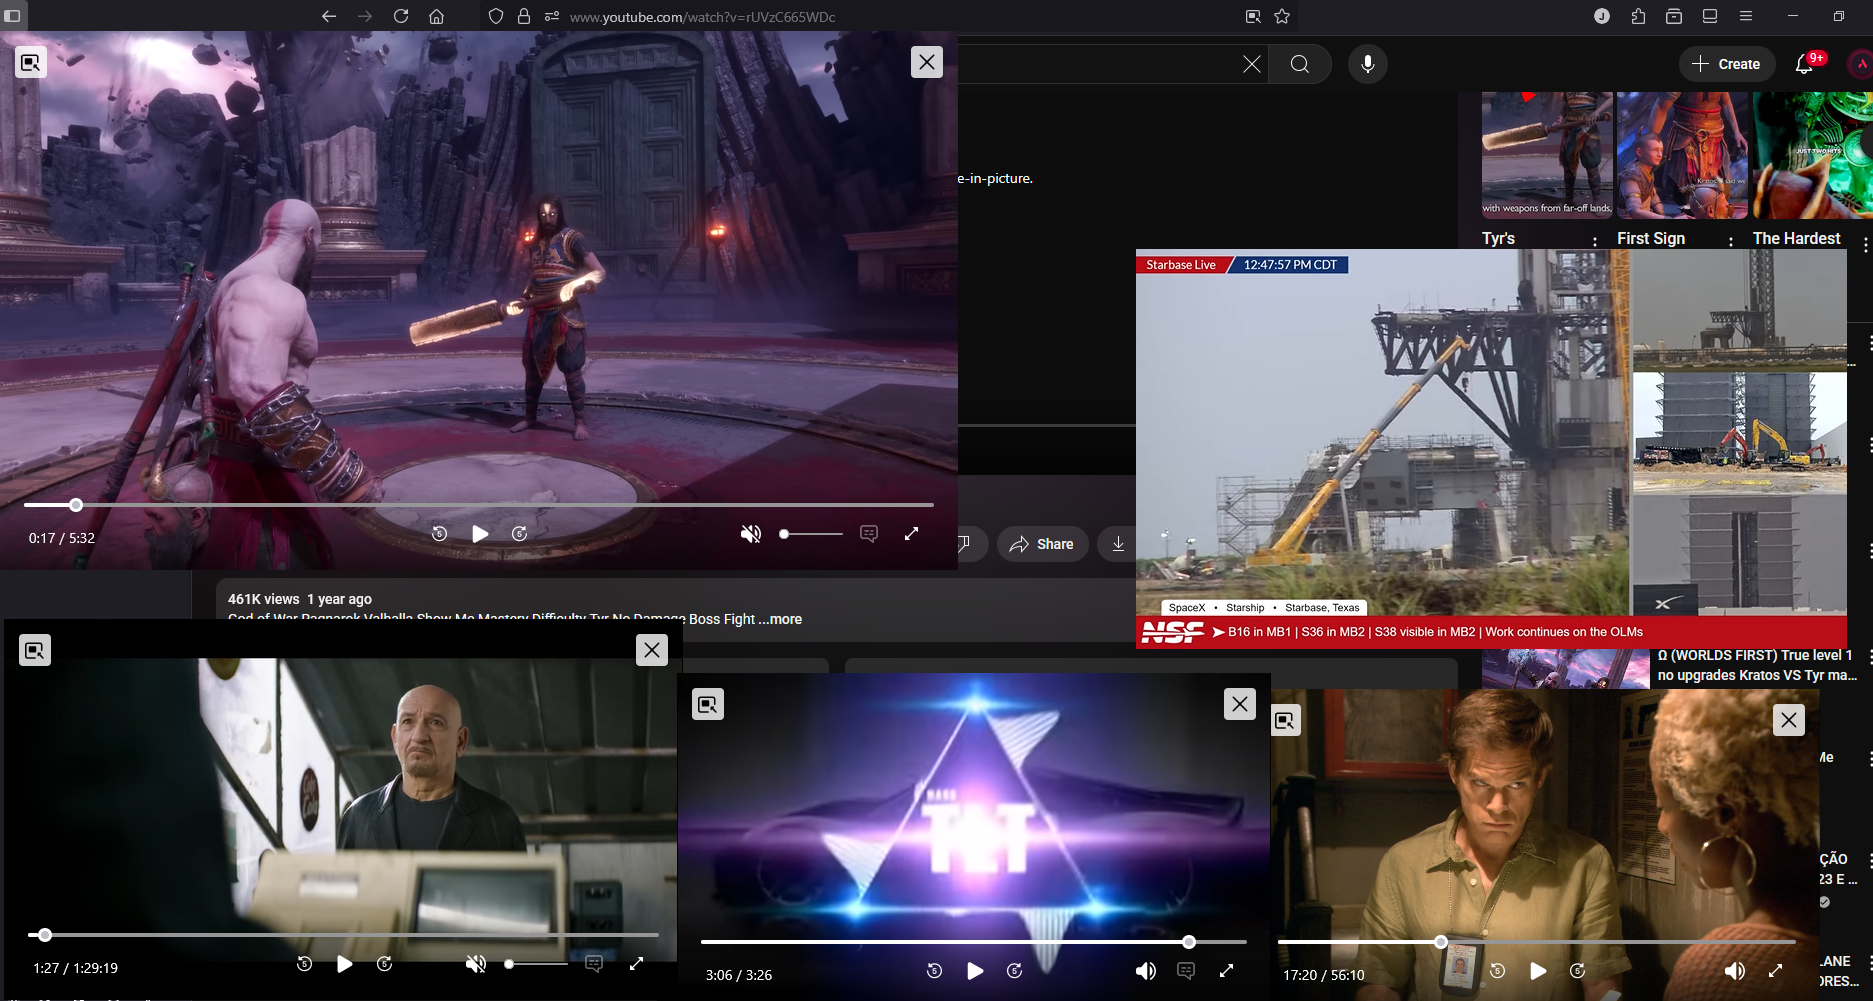The width and height of the screenshot is (1873, 1001).
Task: Open the First Sign short thumbnail
Action: [1682, 156]
